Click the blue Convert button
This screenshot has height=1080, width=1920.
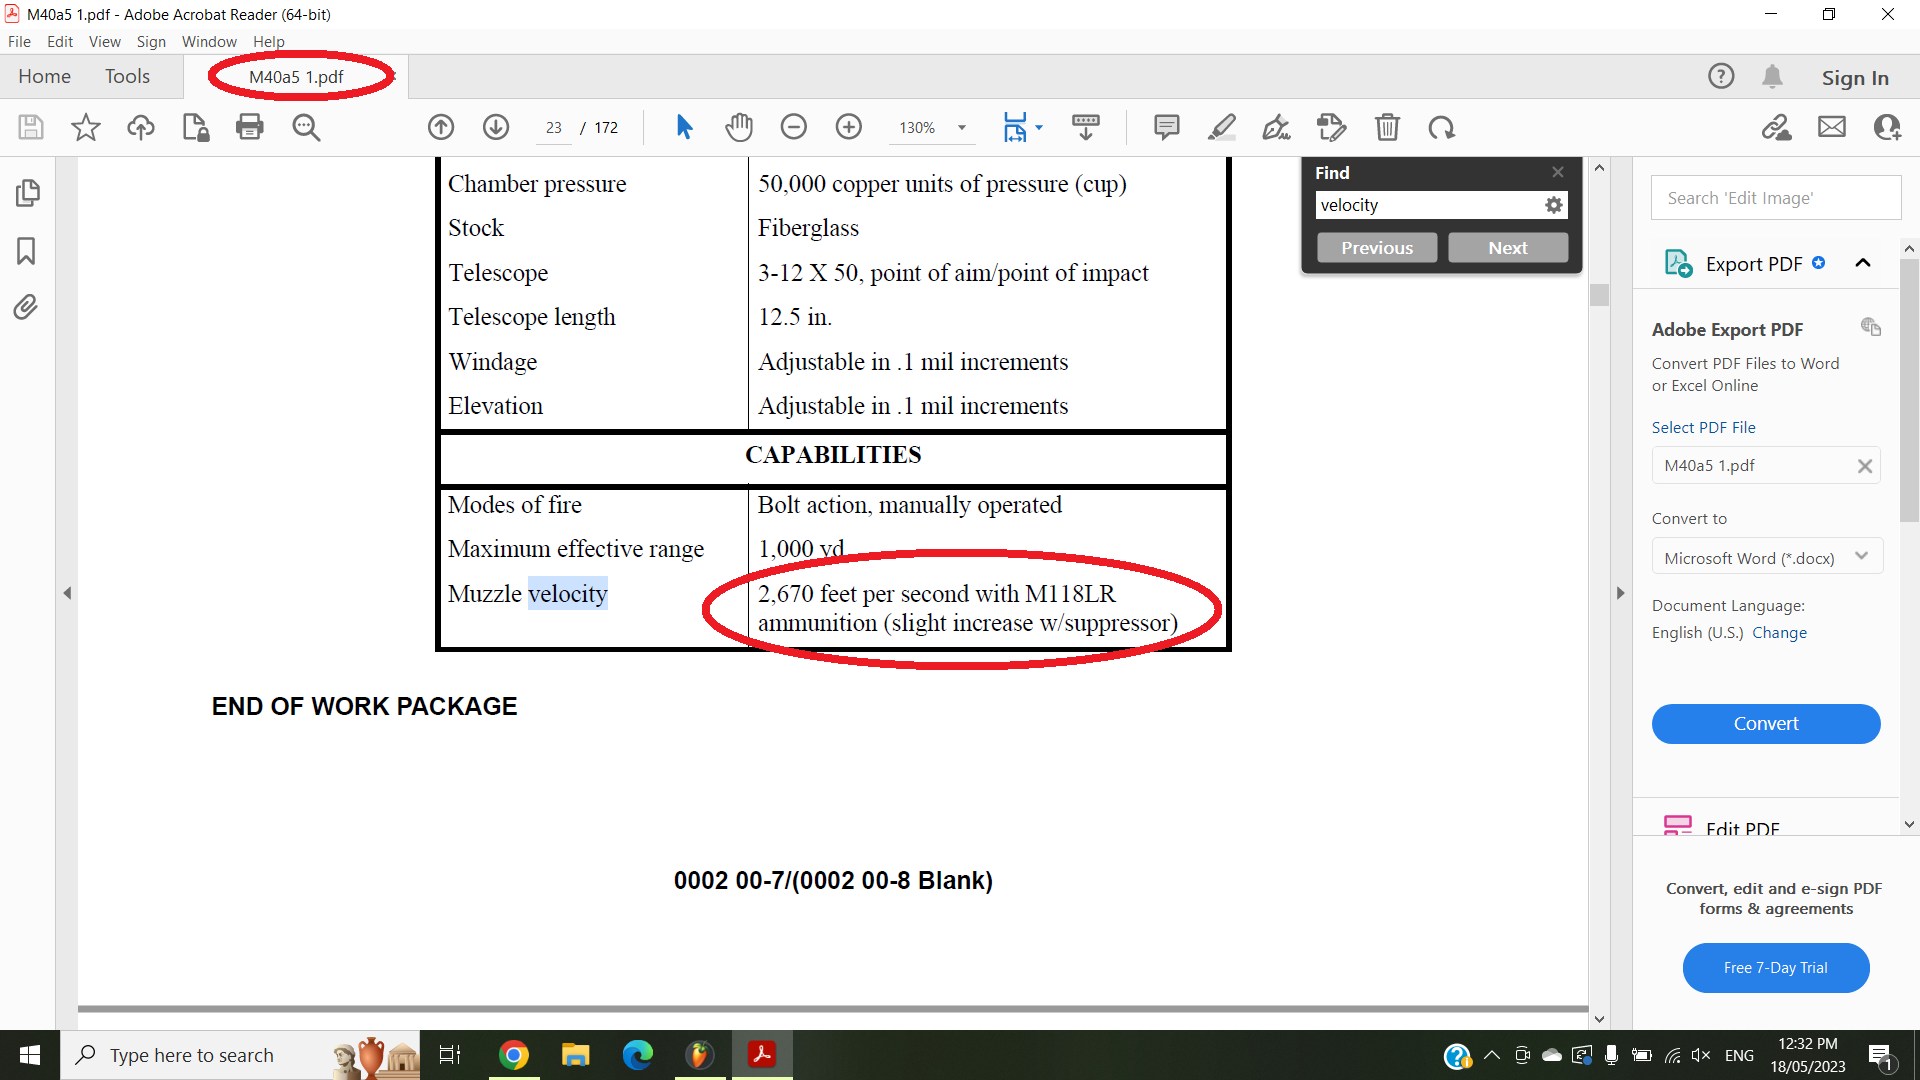pos(1766,724)
